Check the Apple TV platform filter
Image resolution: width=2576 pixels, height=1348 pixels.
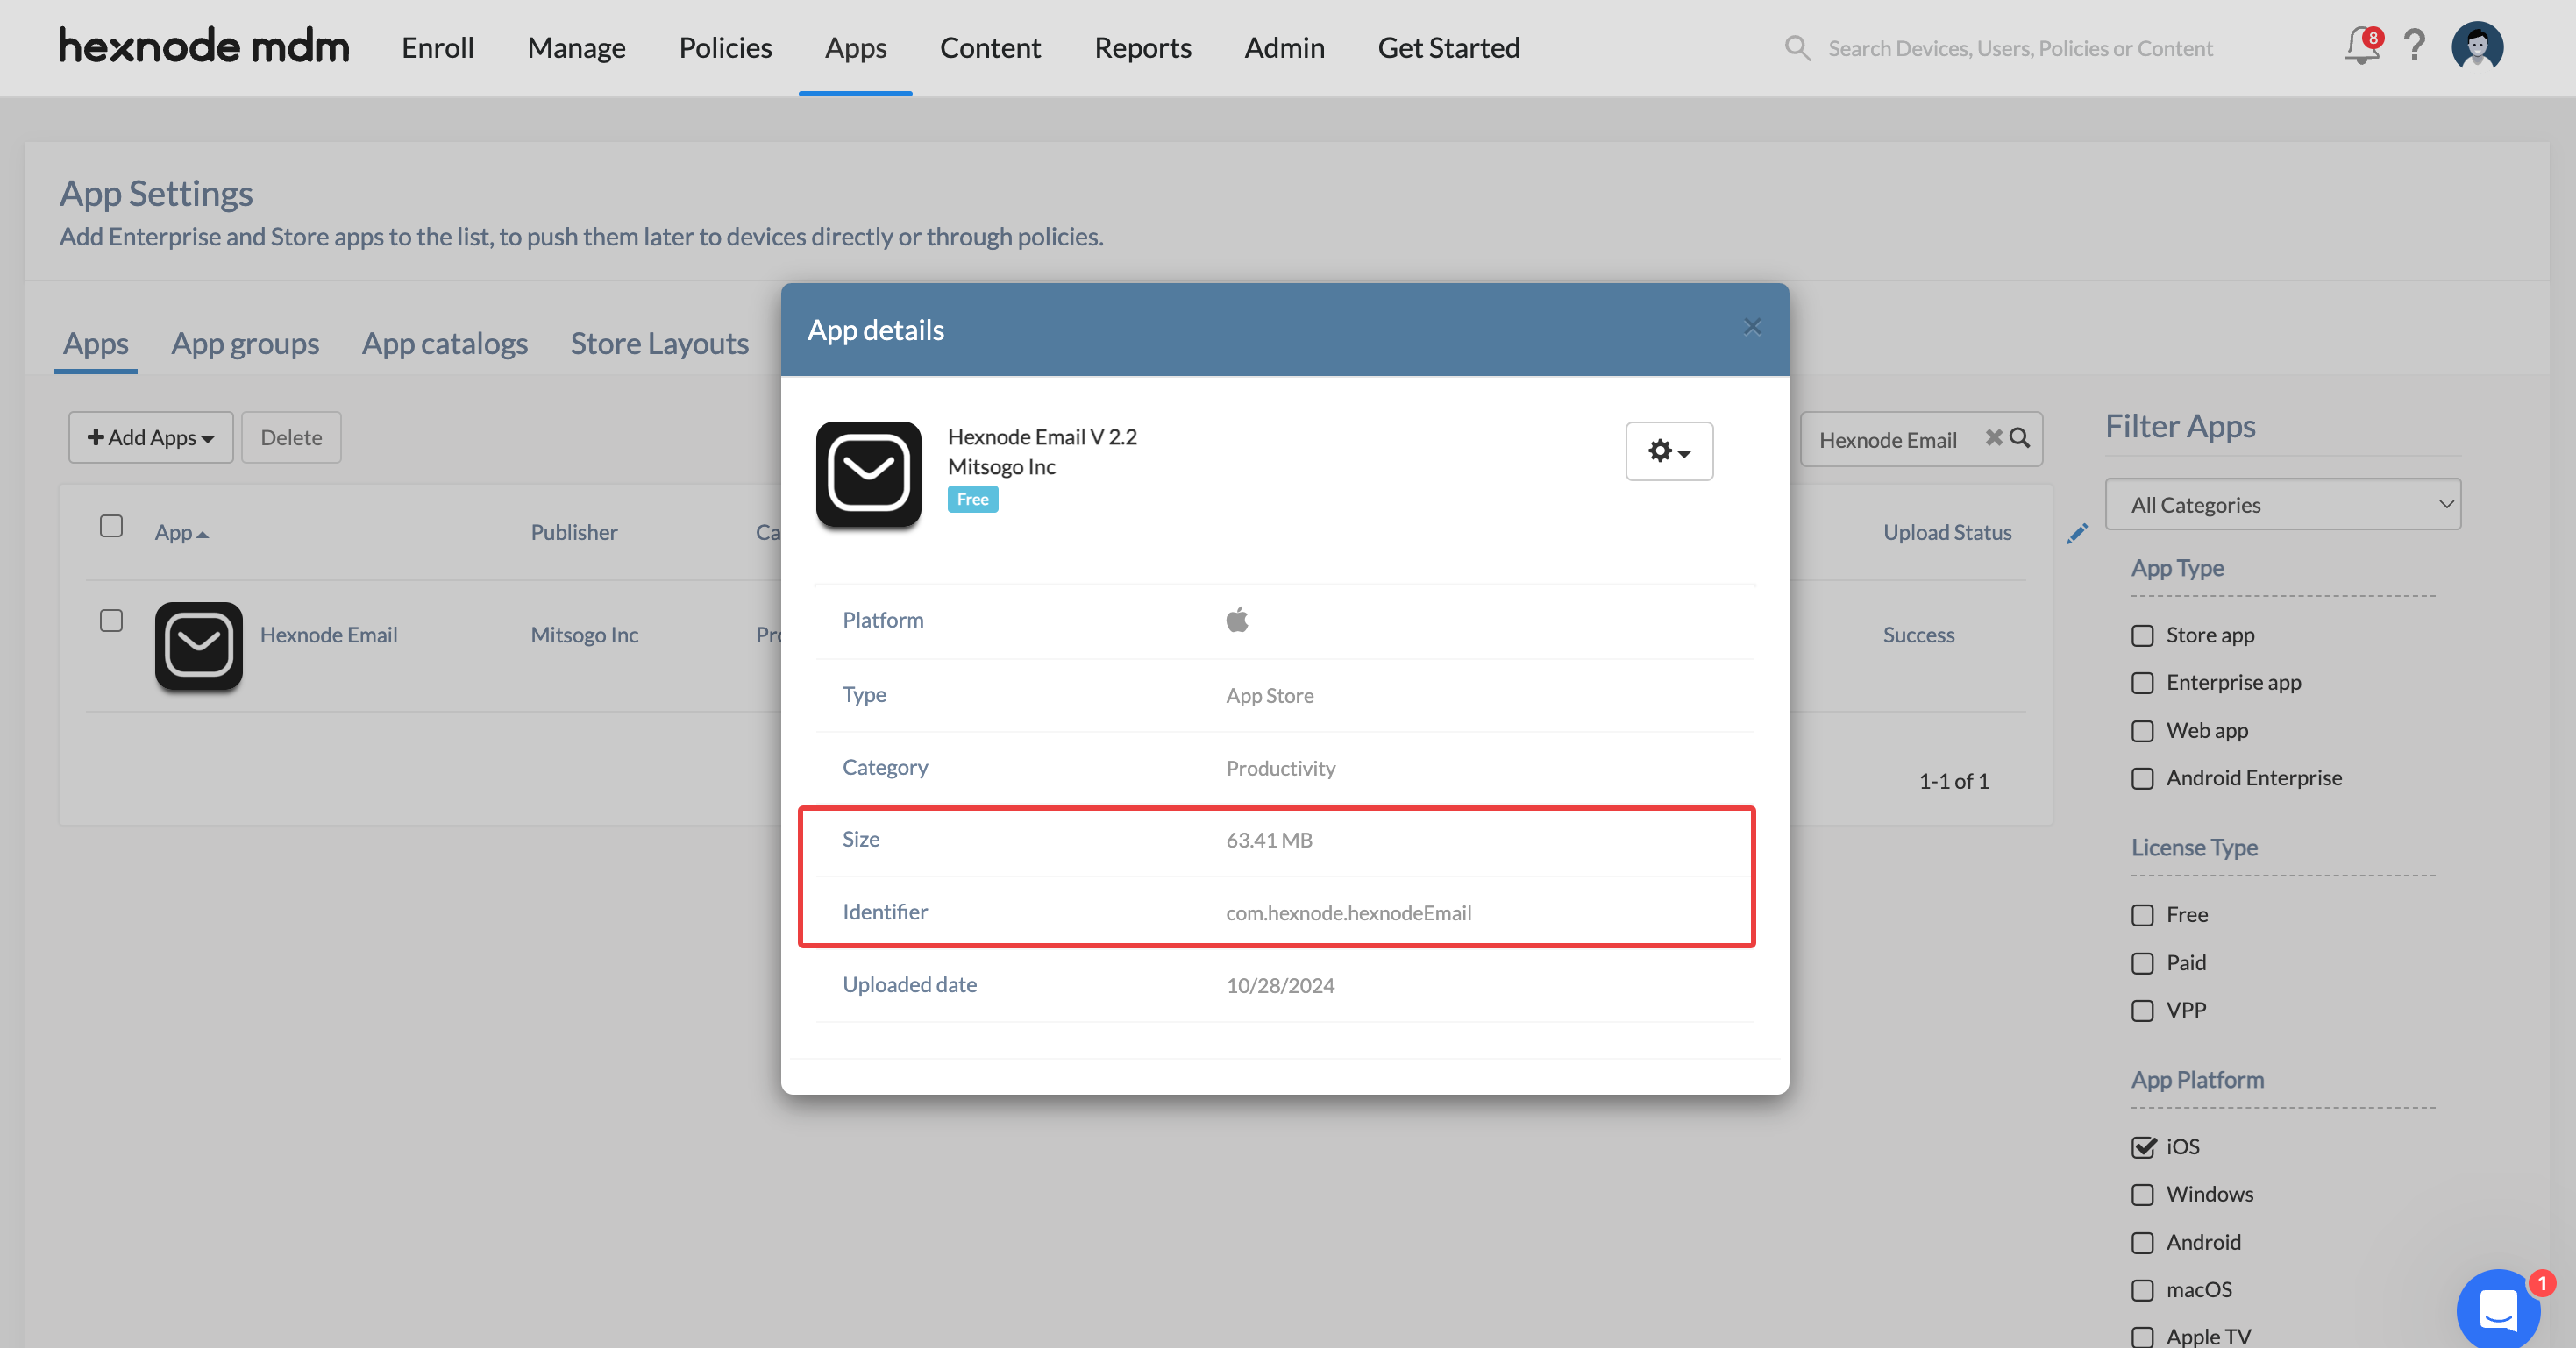[2142, 1337]
